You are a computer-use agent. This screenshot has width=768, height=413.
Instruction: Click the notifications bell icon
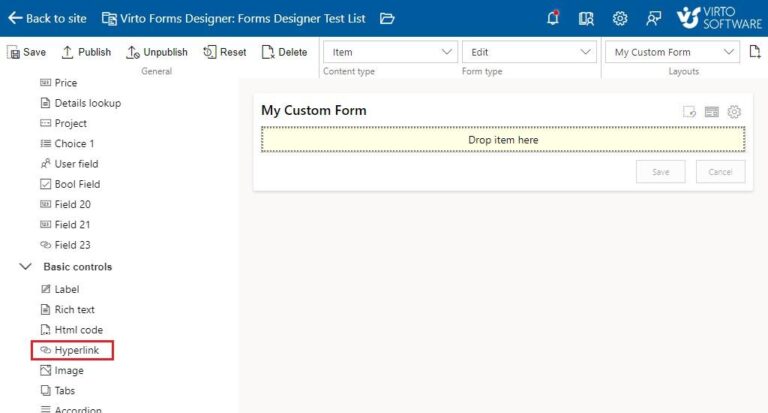[x=553, y=18]
